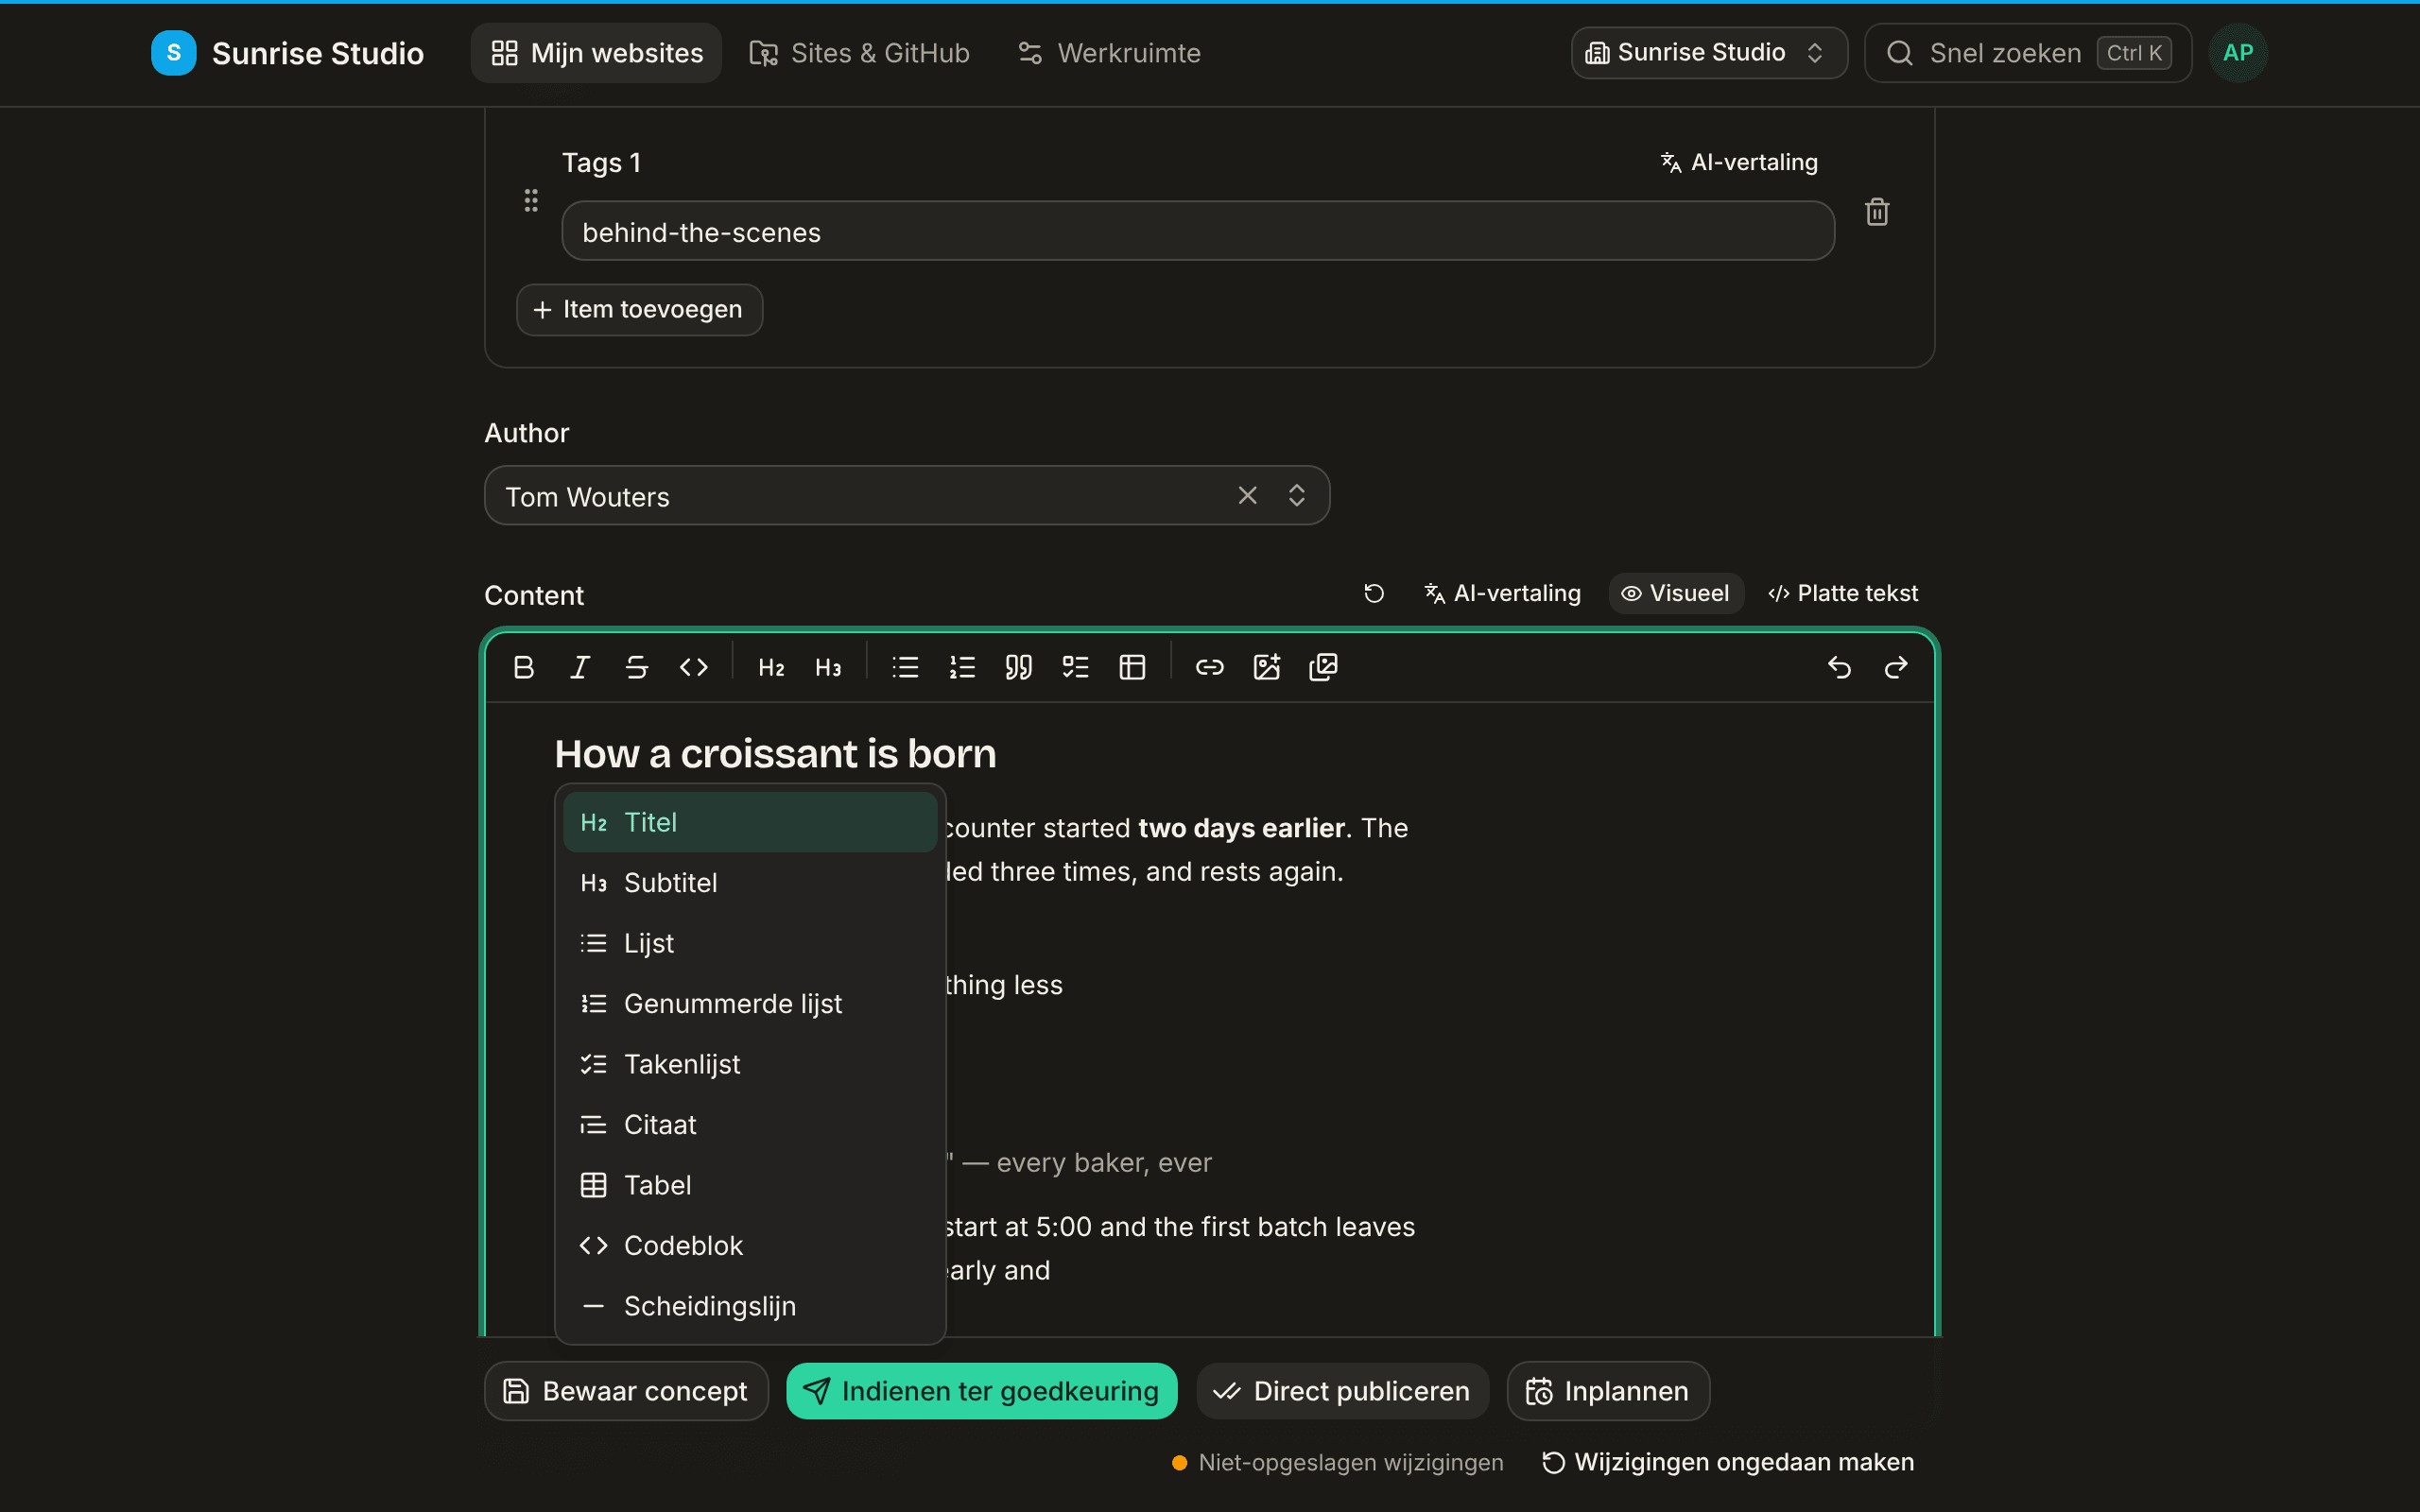Viewport: 2420px width, 1512px height.
Task: Apply H2 heading from toolbar
Action: tap(771, 667)
